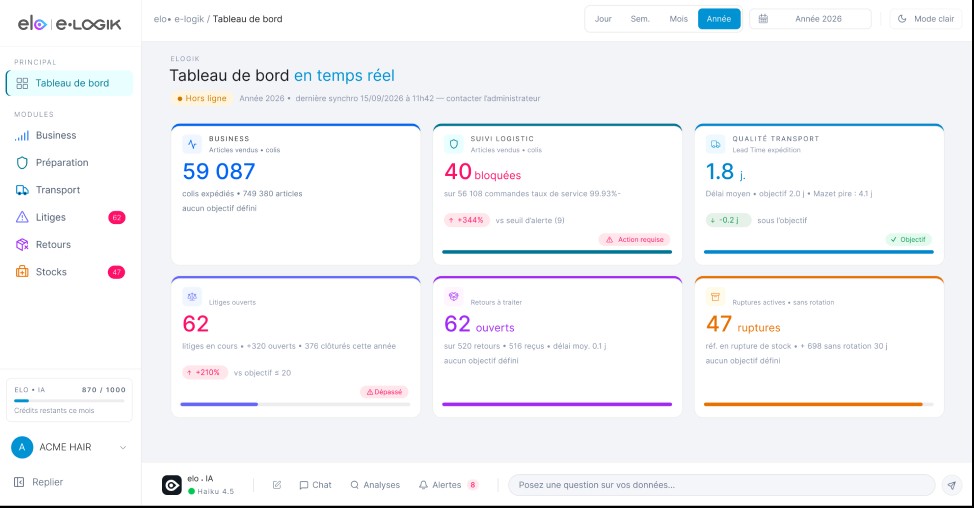974x508 pixels.
Task: Click the -0.2 j variation pill
Action: (728, 220)
